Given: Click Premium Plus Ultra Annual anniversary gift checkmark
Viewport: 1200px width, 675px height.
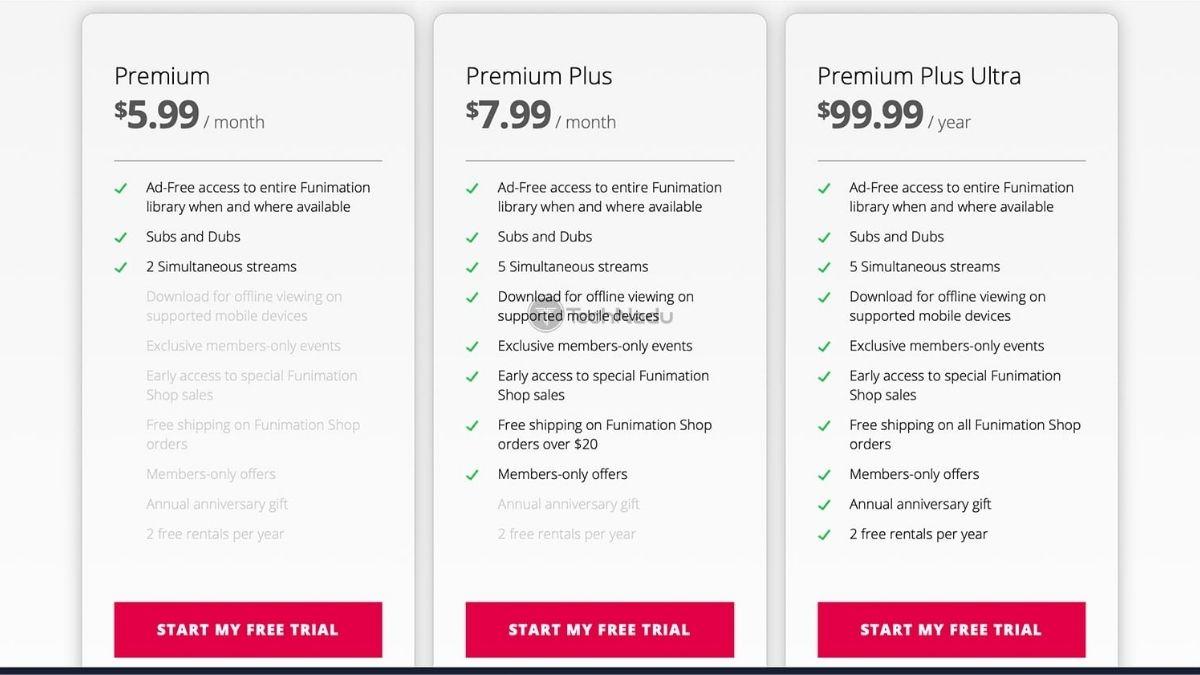Looking at the screenshot, I should coord(824,505).
